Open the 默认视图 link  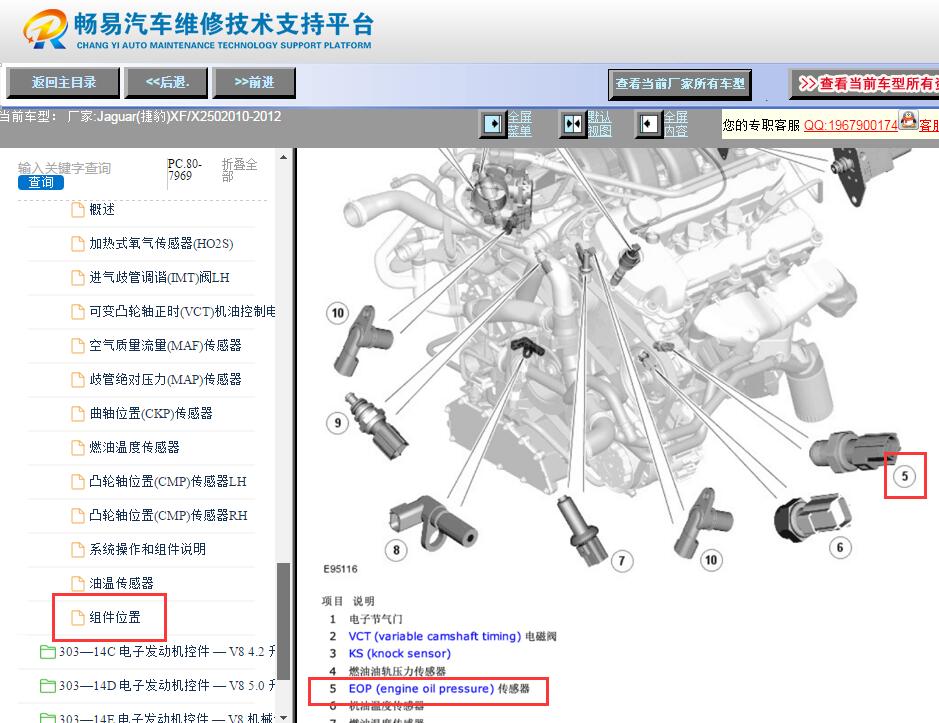[599, 123]
